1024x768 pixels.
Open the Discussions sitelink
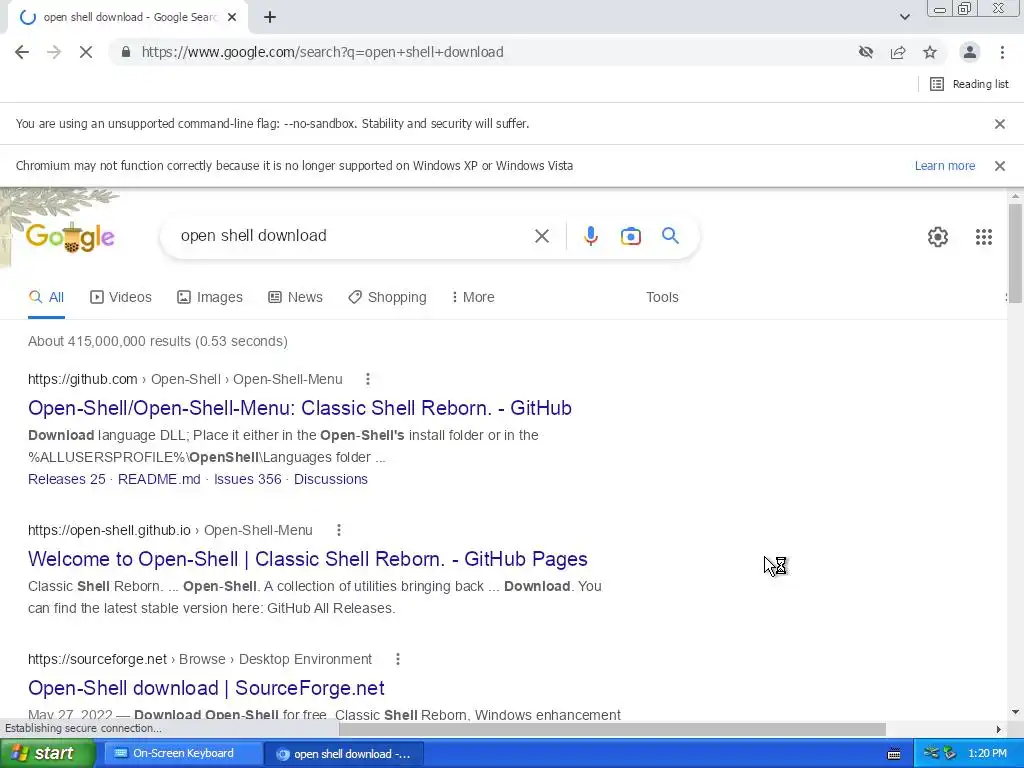[330, 479]
